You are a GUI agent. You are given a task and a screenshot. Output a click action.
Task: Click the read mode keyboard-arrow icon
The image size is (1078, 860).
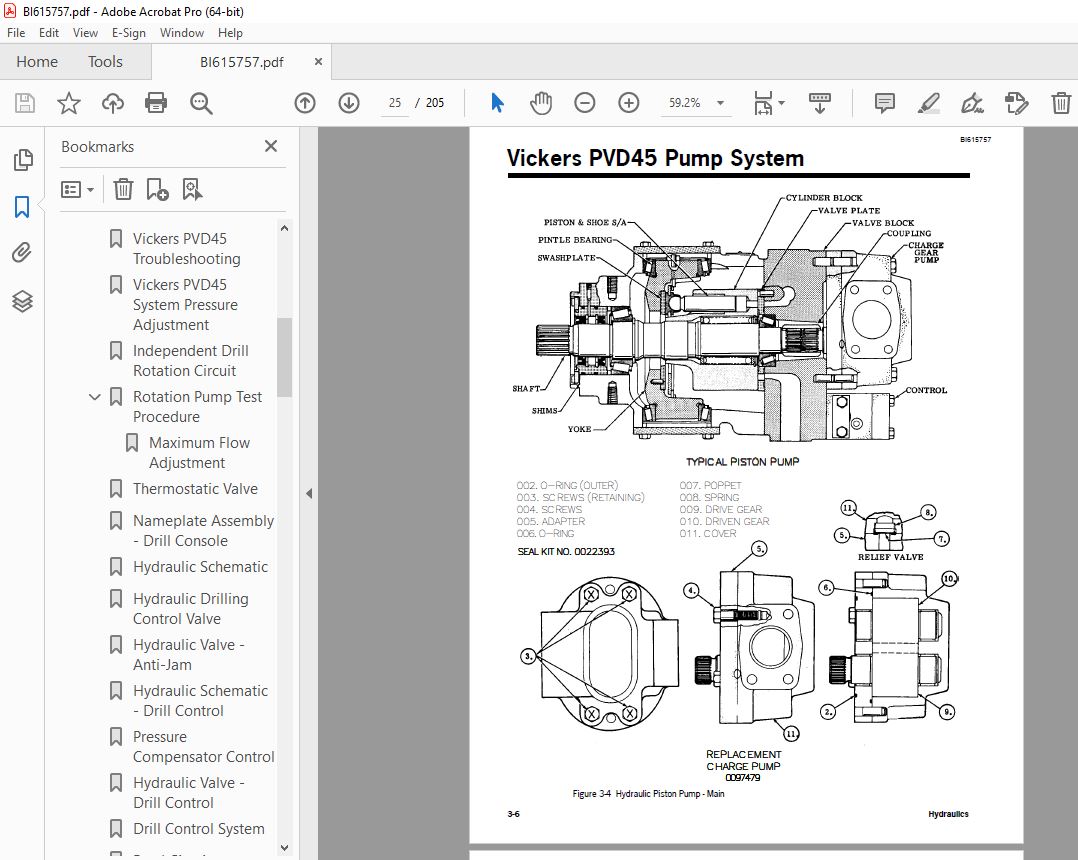tap(820, 103)
